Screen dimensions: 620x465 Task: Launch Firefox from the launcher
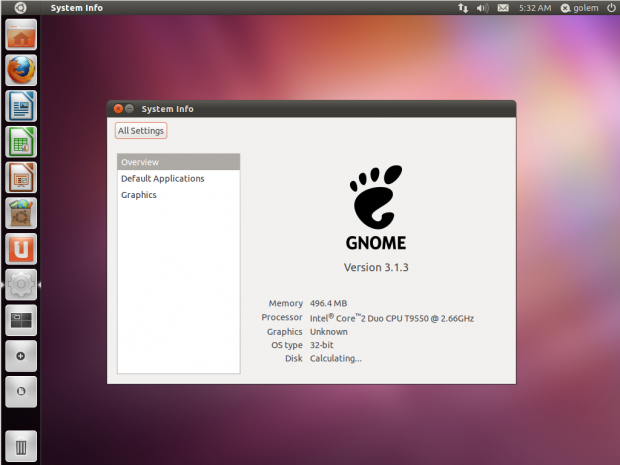[x=21, y=70]
